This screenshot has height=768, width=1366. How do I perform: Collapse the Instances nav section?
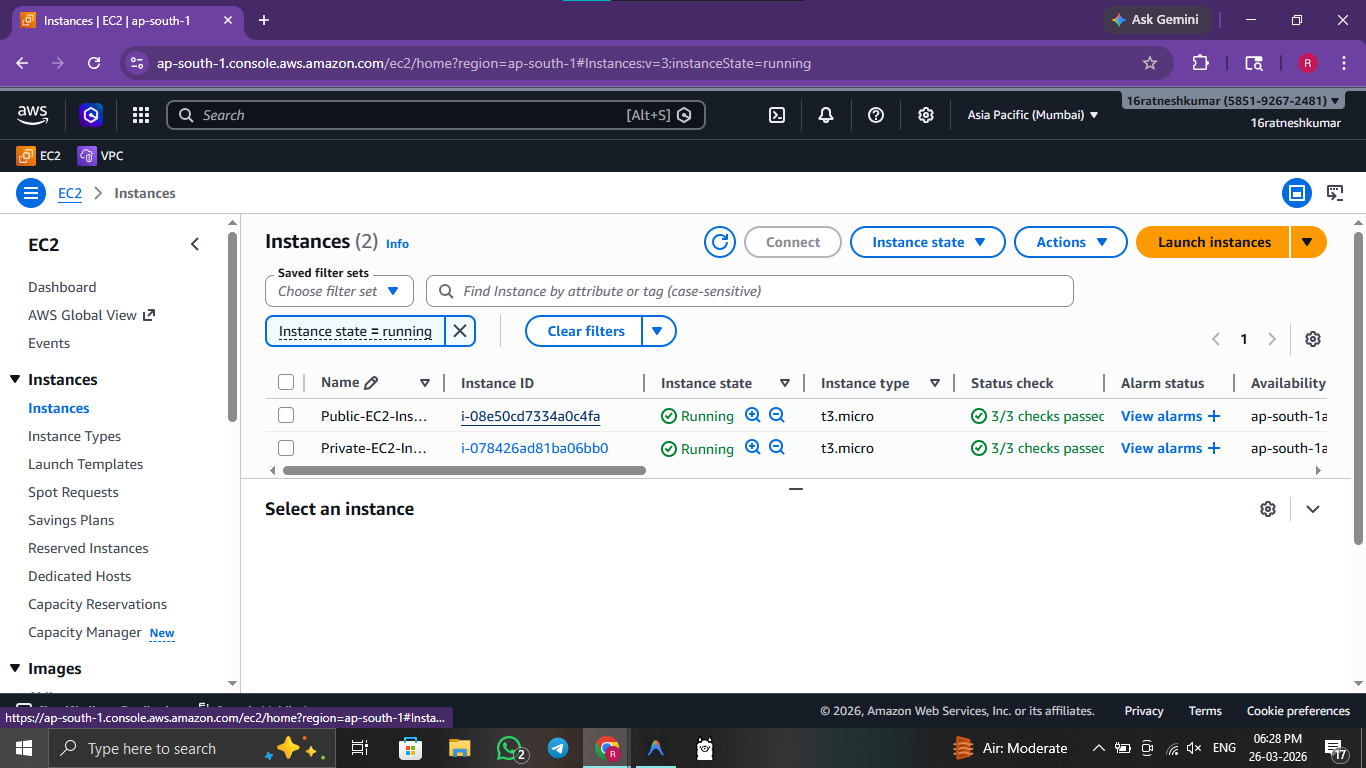pos(15,380)
